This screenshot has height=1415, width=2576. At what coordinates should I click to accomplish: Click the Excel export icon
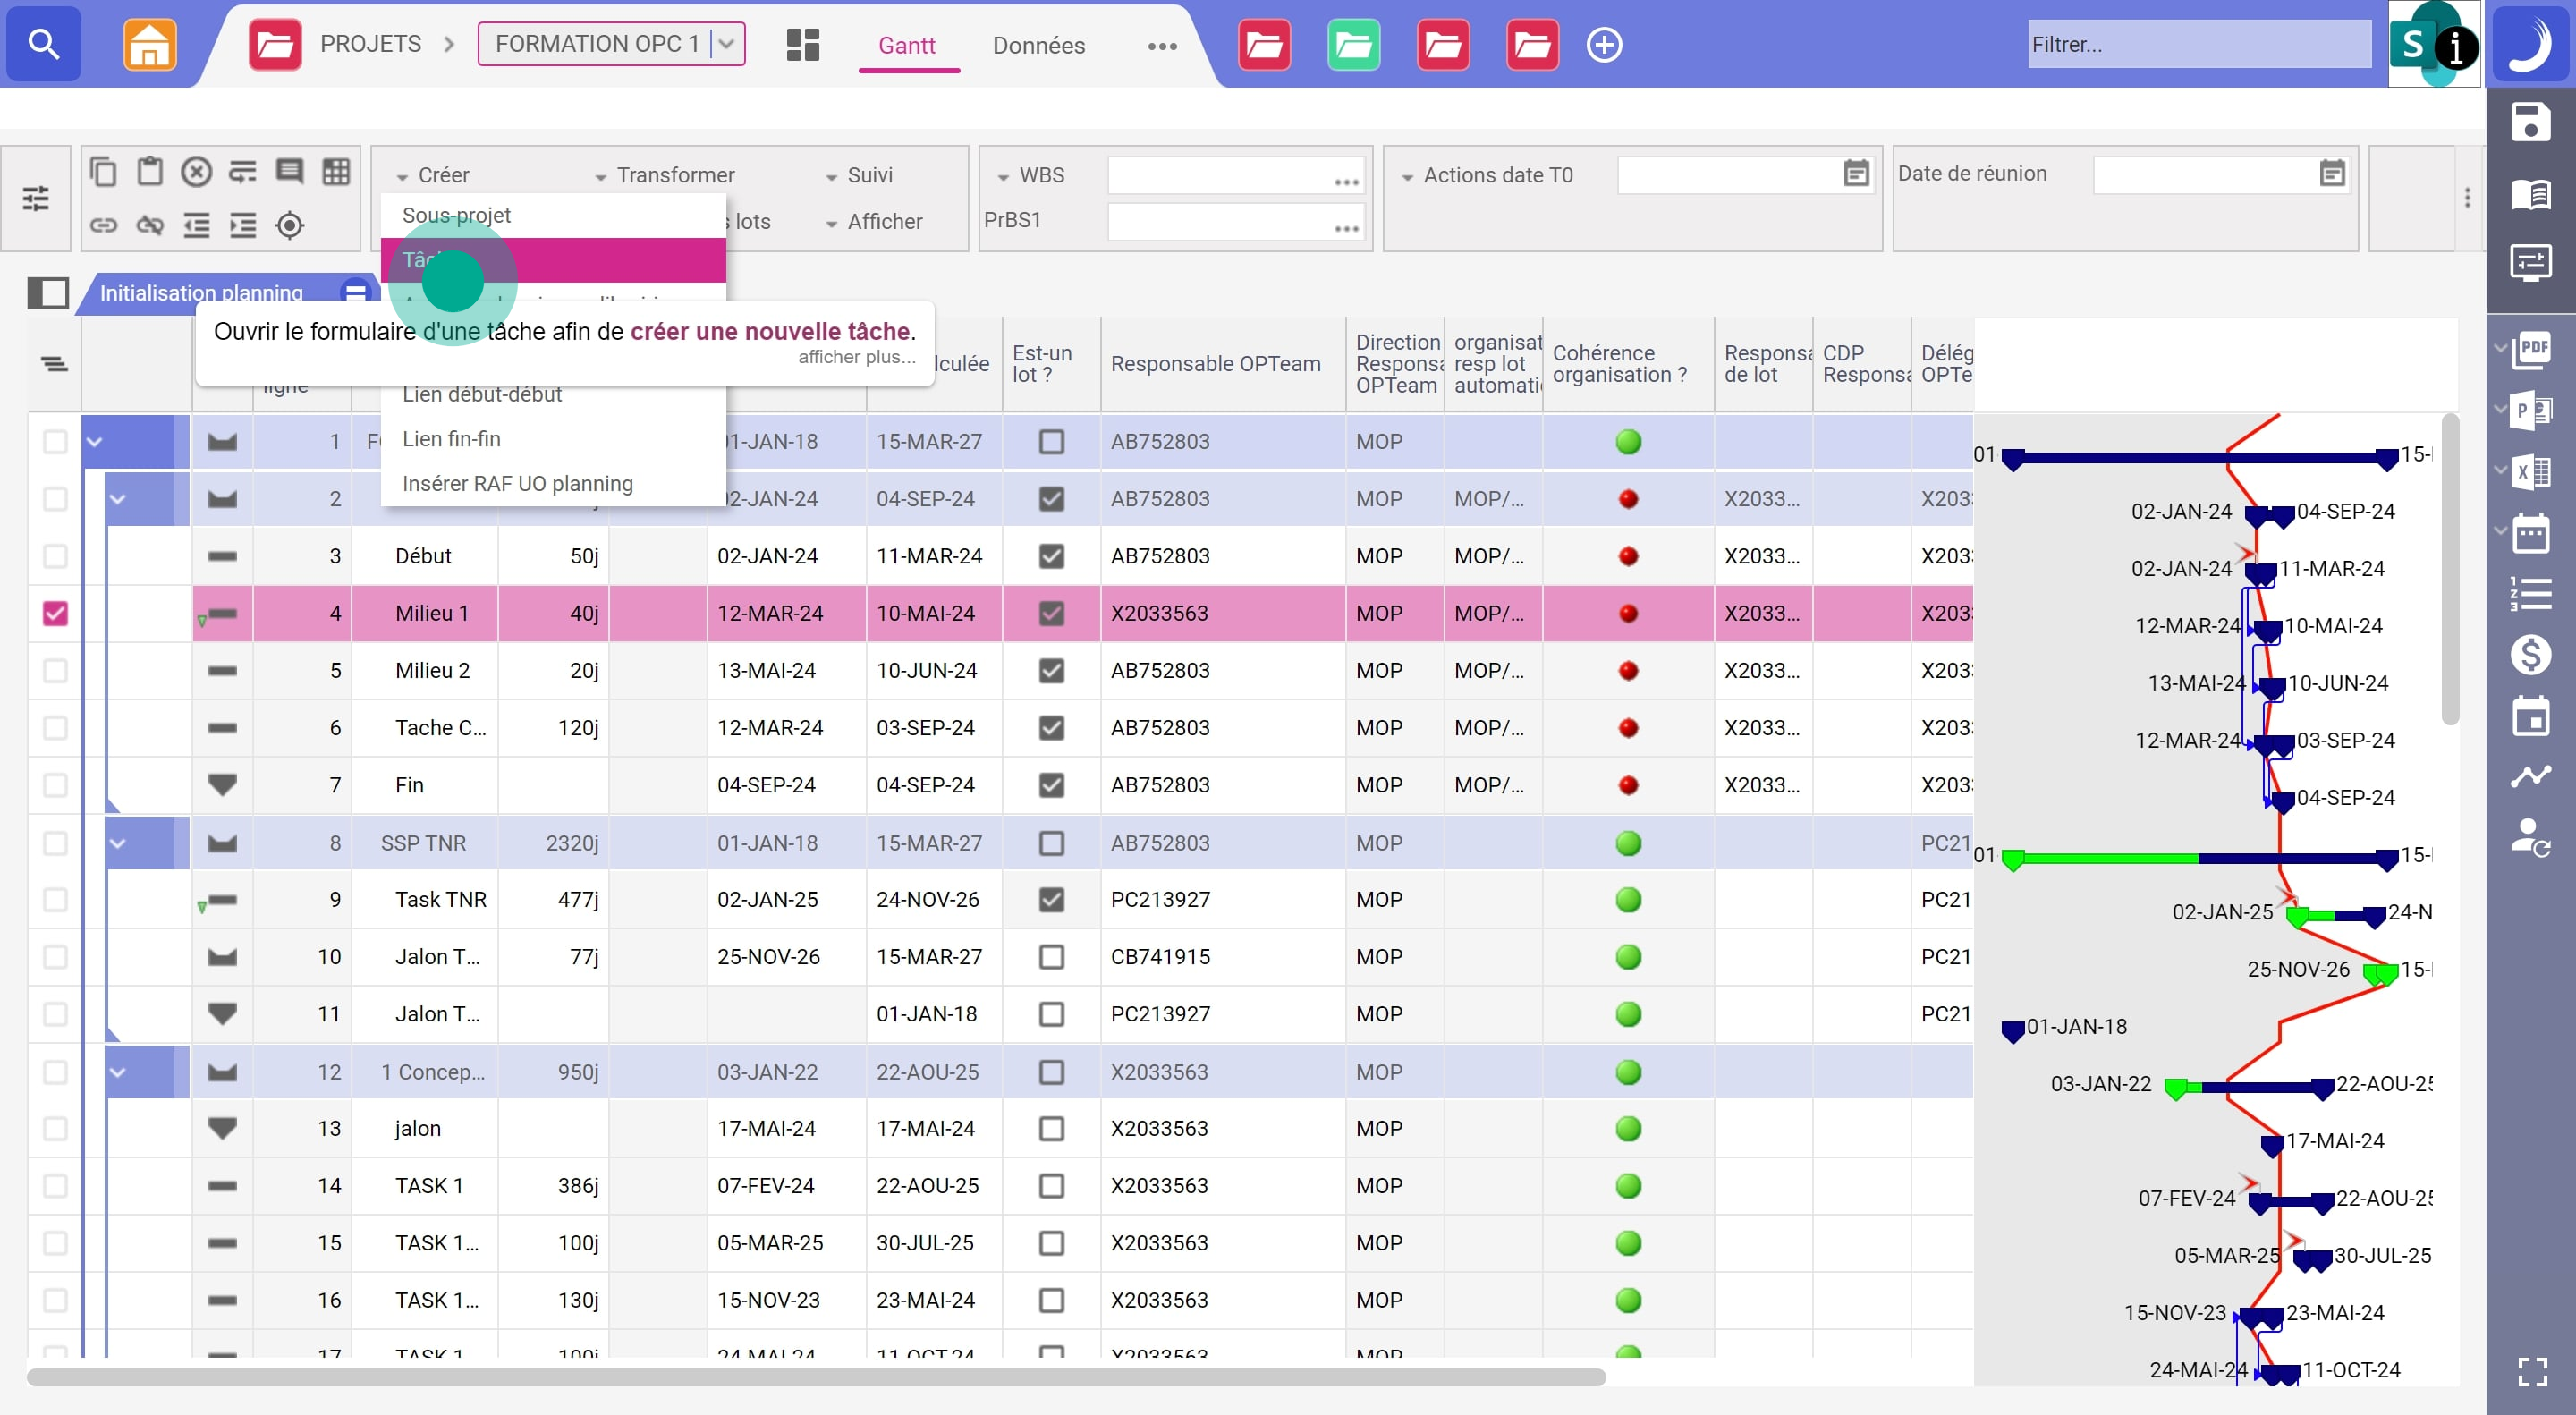2531,471
